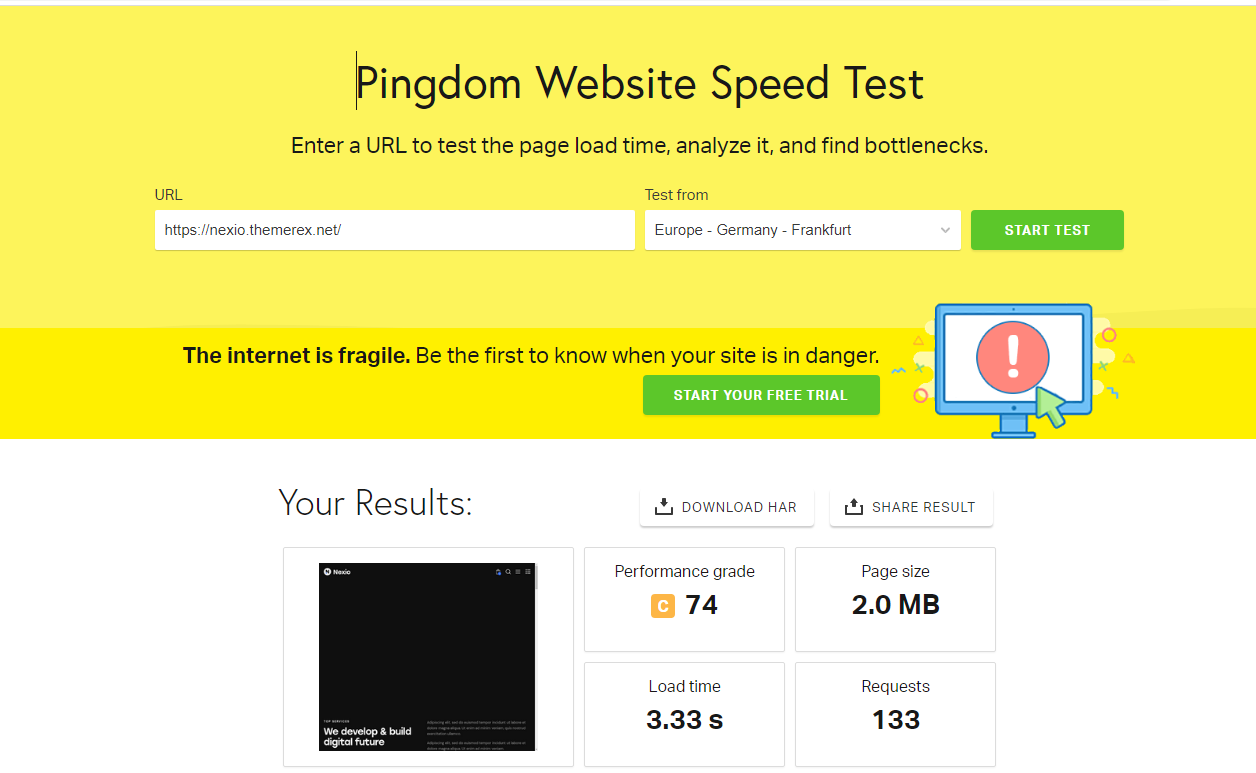Click the orange C grade badge
Viewport: 1256px width, 773px height.
coord(662,606)
